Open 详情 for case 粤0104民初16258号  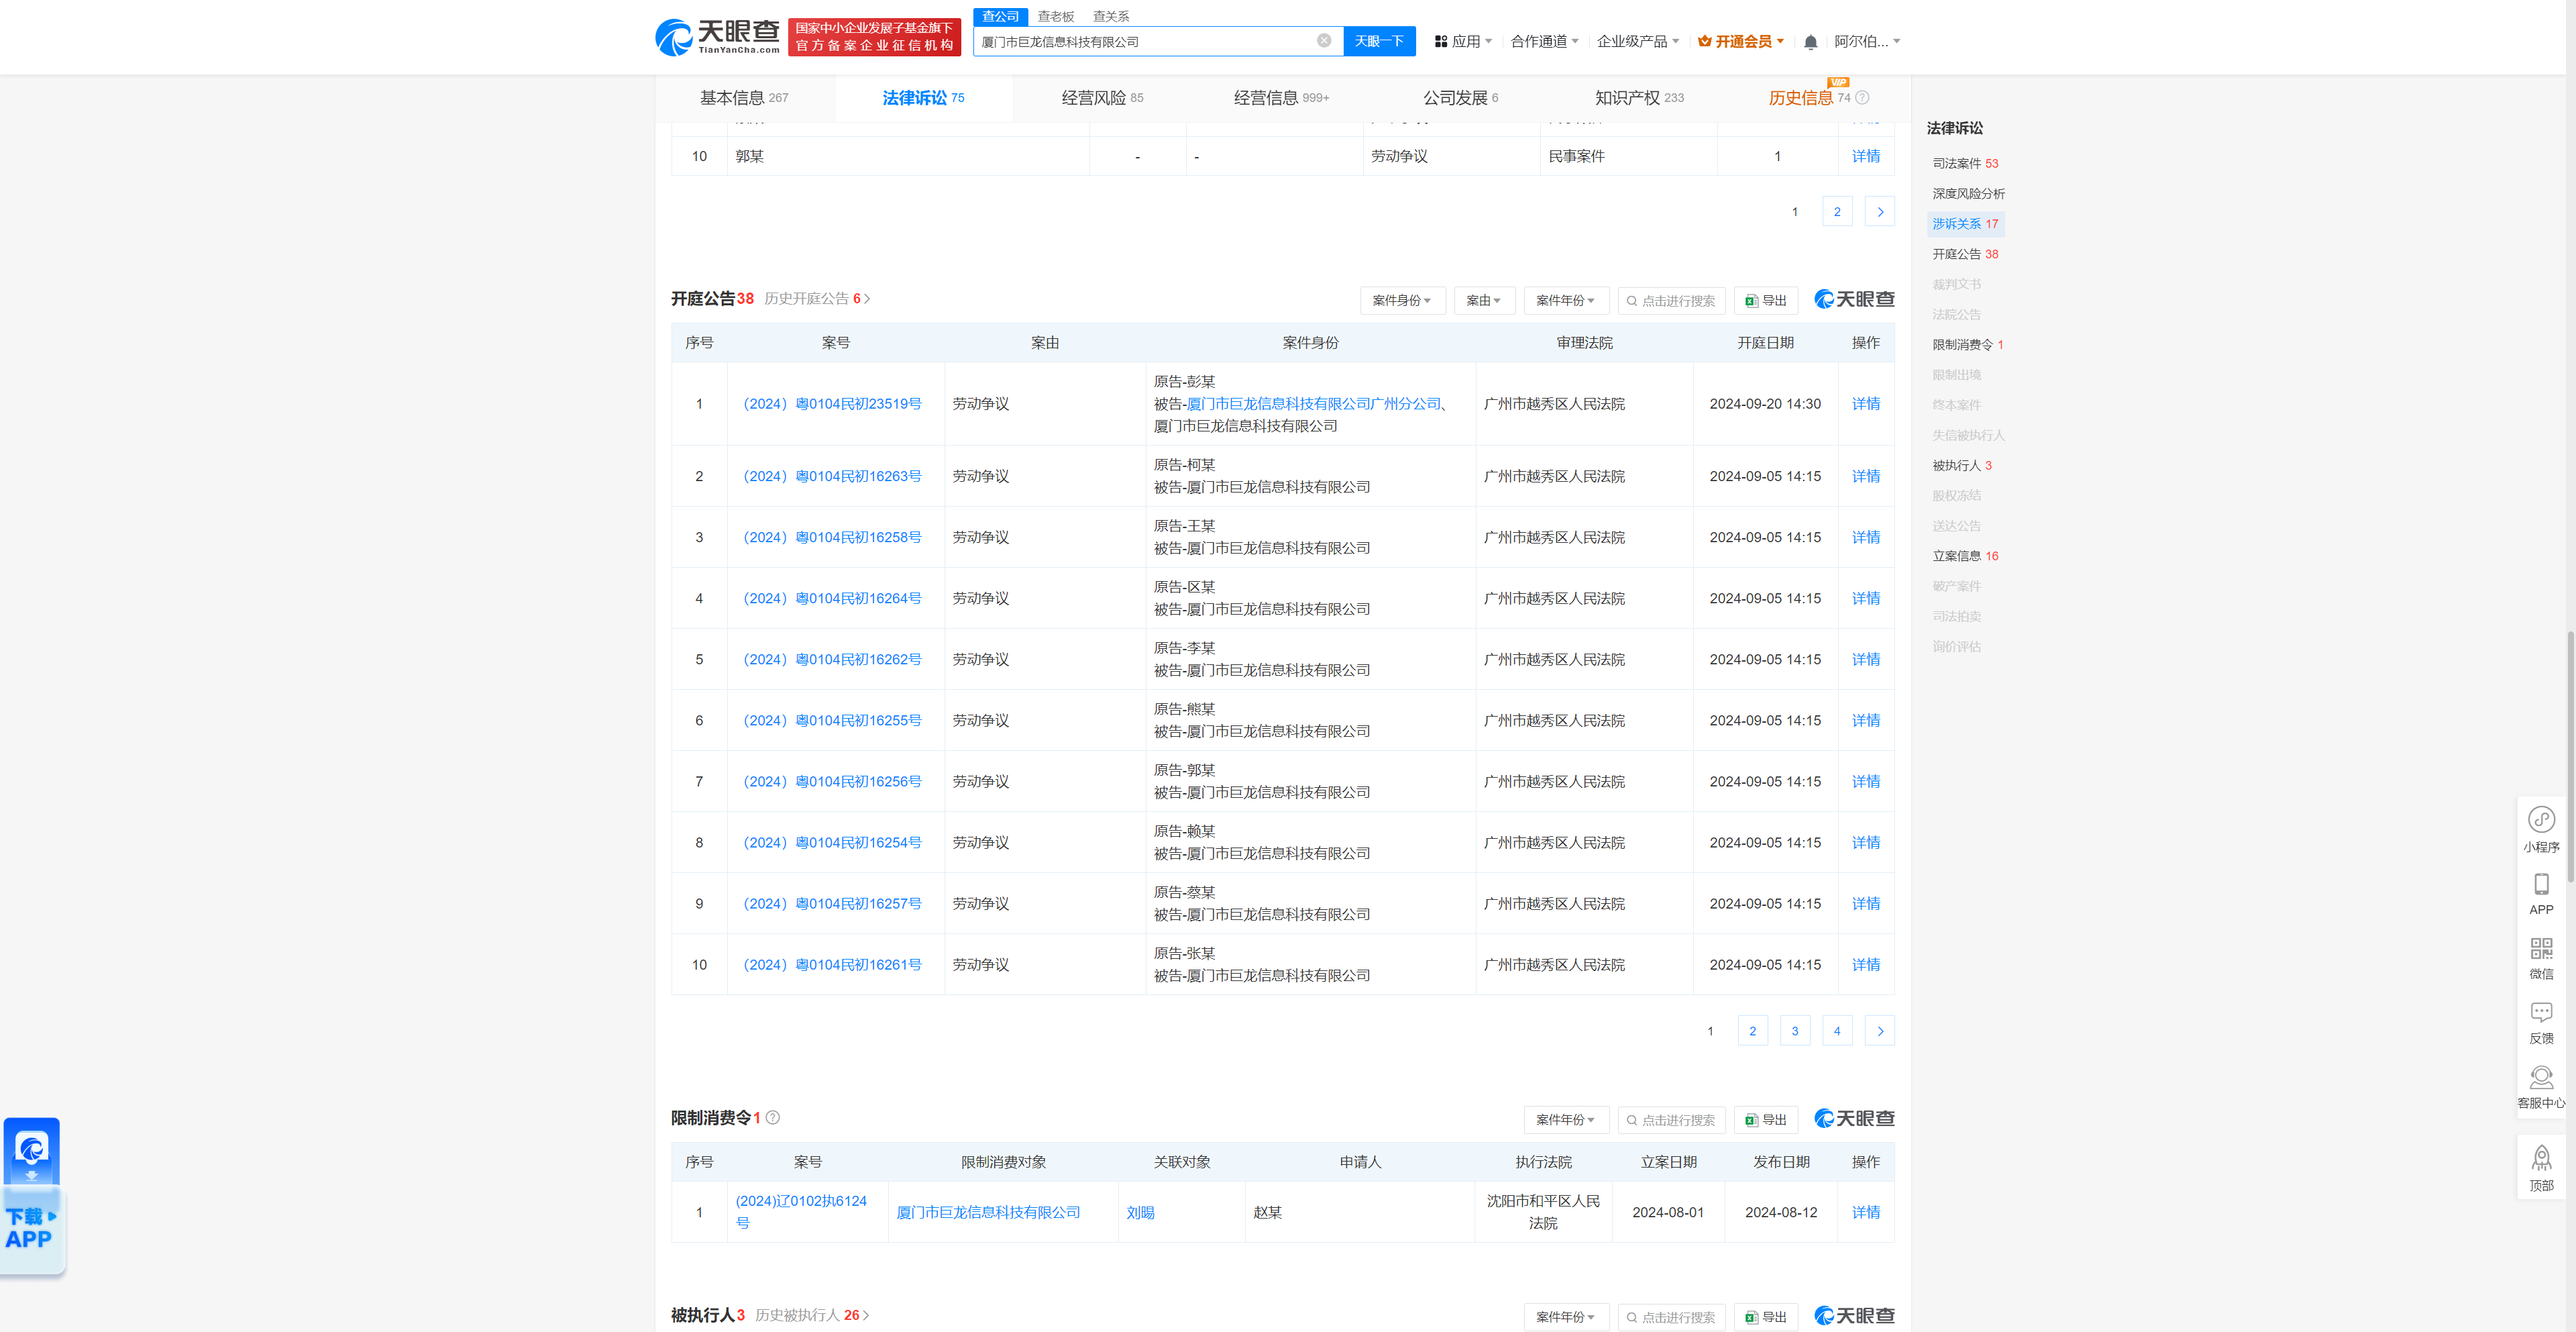point(1865,537)
